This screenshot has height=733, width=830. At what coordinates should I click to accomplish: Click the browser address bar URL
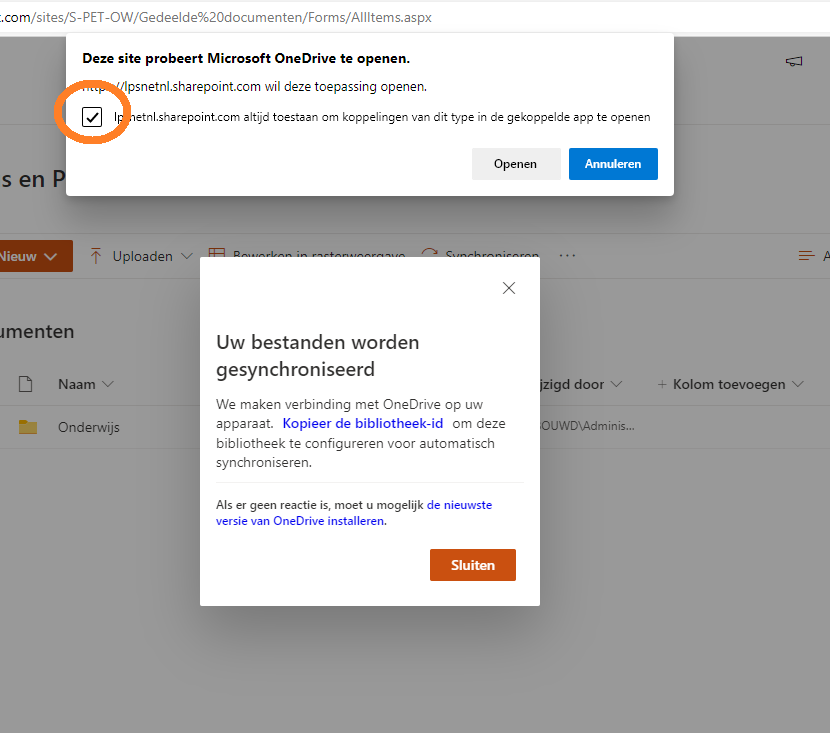pos(220,17)
